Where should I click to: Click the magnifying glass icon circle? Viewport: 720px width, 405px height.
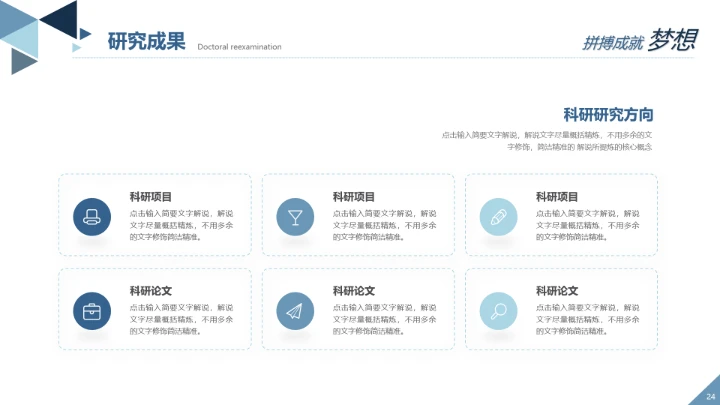(499, 311)
